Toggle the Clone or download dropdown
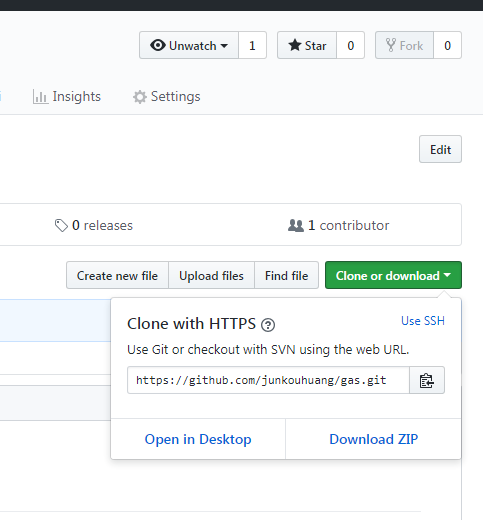Viewport: 483px width, 520px height. point(393,275)
